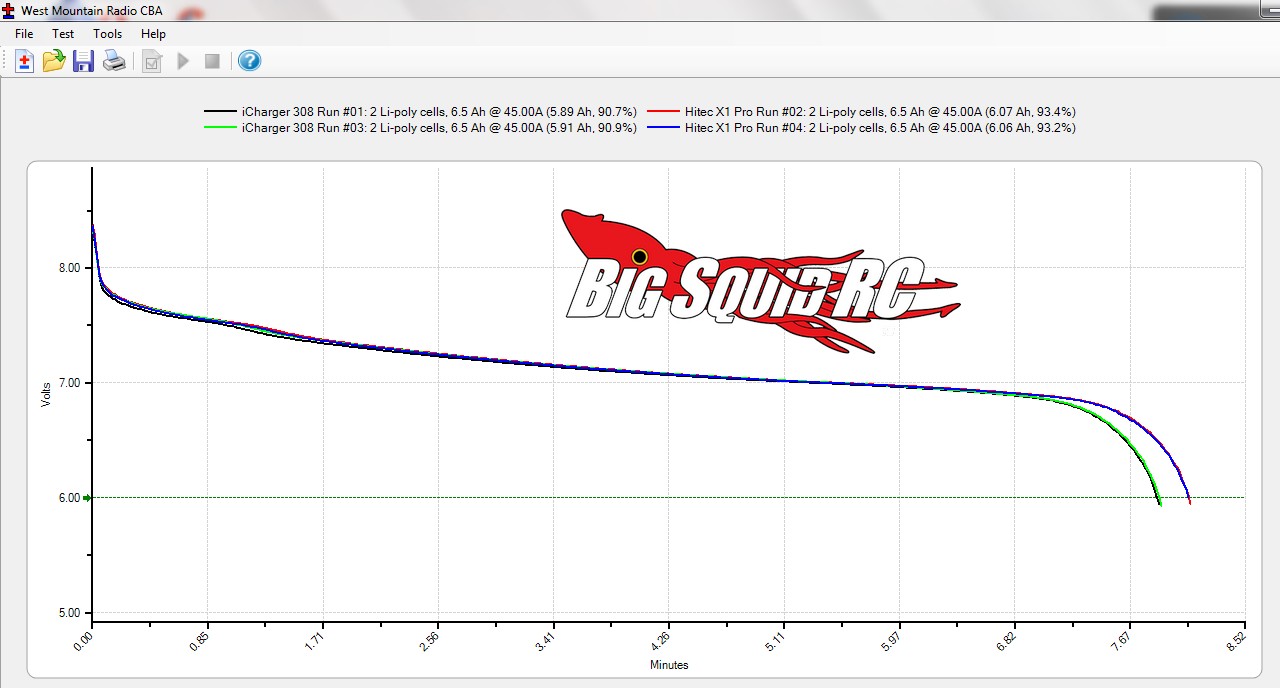Select legend entry iCharger 308 Run #03
Image resolution: width=1280 pixels, height=688 pixels.
pyautogui.click(x=439, y=128)
